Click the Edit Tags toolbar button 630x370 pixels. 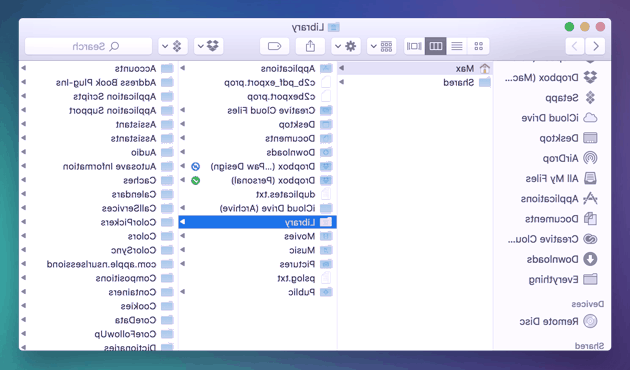pyautogui.click(x=274, y=46)
